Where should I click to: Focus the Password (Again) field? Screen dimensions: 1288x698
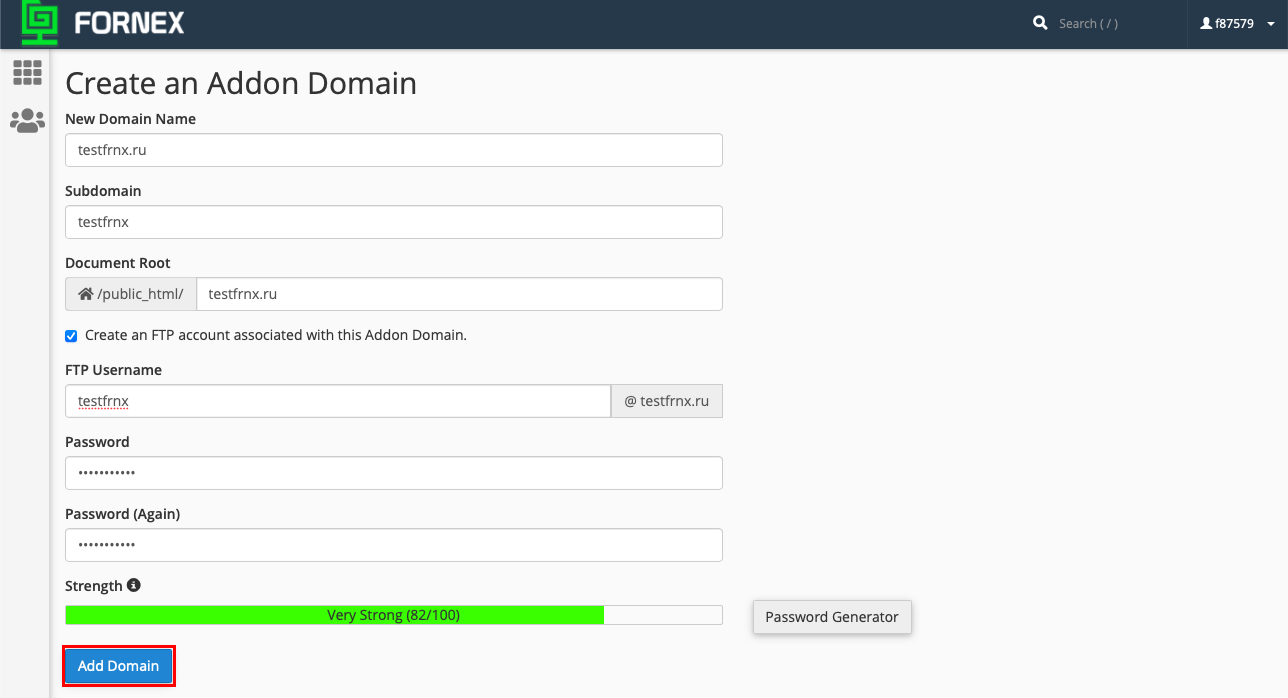394,545
